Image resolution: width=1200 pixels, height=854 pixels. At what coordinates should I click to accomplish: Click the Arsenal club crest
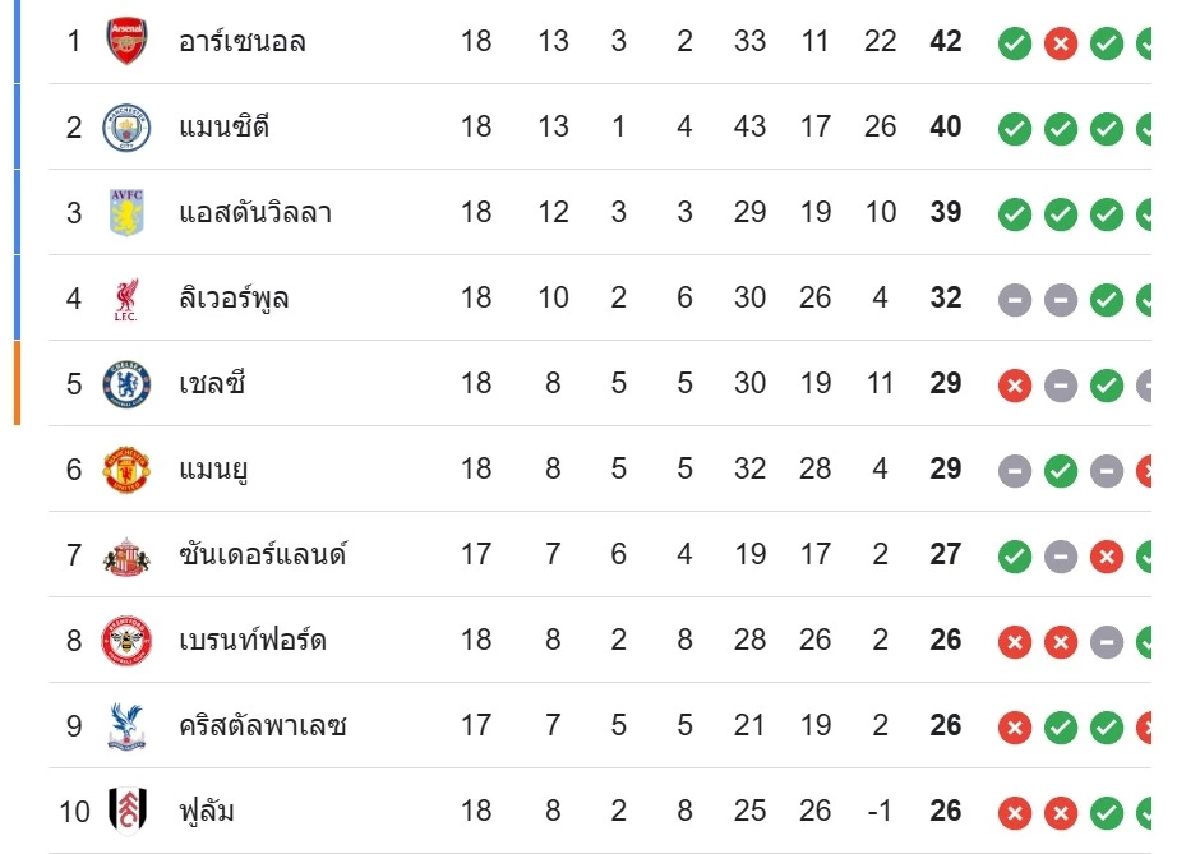pos(127,42)
